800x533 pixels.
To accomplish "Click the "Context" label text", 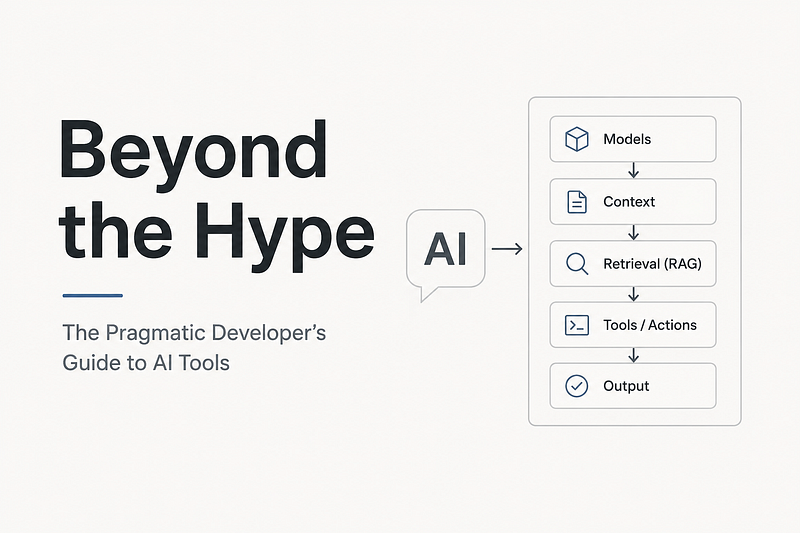I will [x=629, y=202].
